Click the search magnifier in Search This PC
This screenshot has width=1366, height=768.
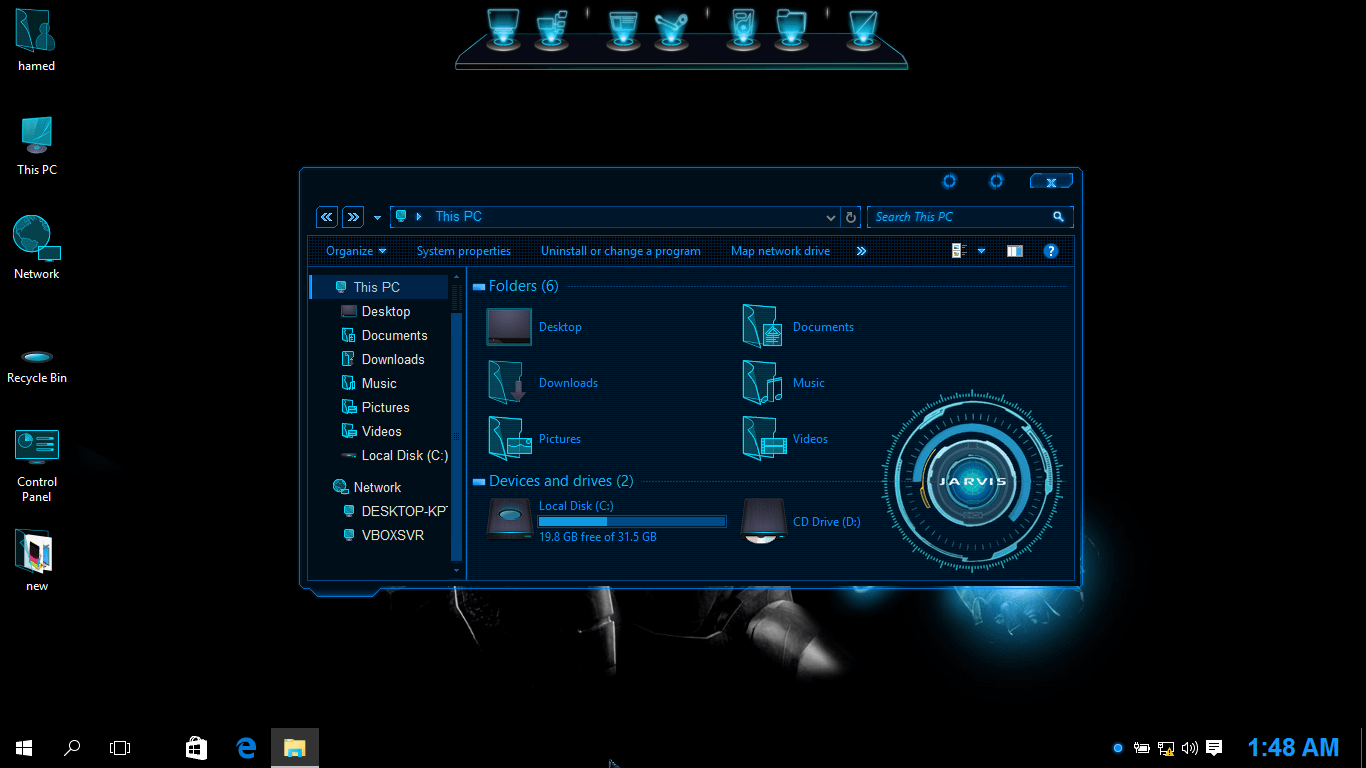(x=1058, y=217)
